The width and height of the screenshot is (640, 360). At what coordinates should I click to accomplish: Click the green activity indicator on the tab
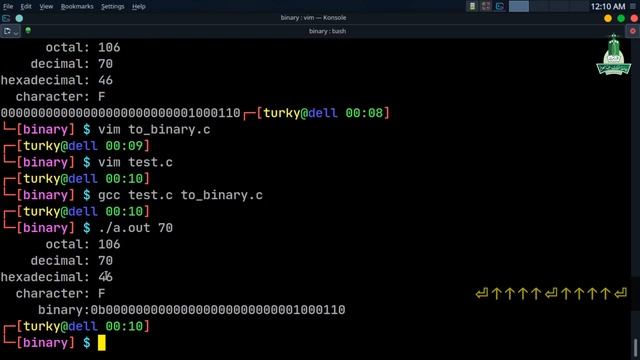(28, 30)
